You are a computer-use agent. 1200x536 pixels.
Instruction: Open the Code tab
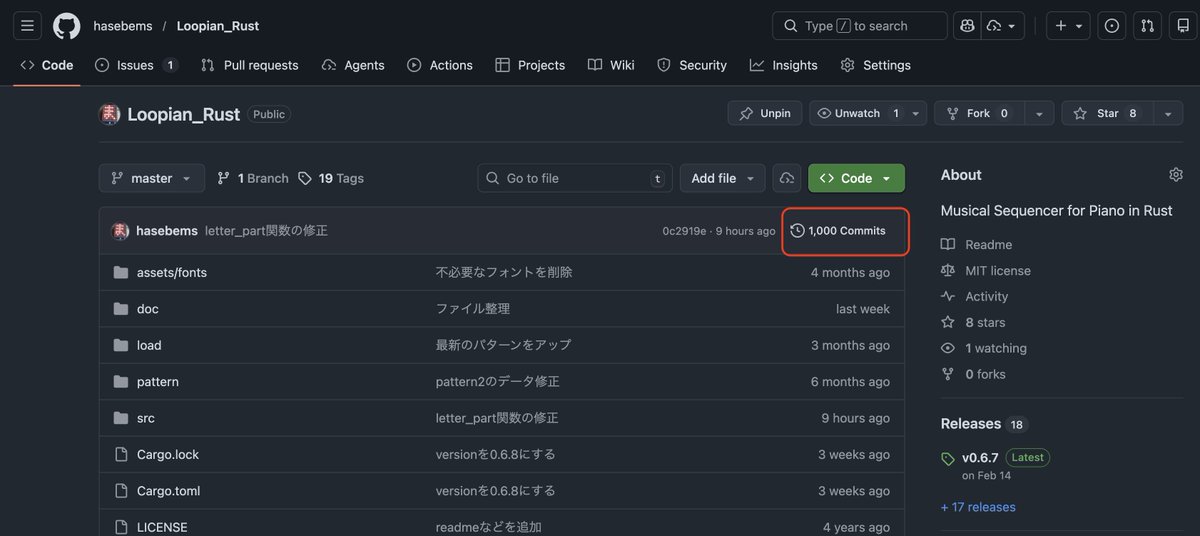point(47,65)
